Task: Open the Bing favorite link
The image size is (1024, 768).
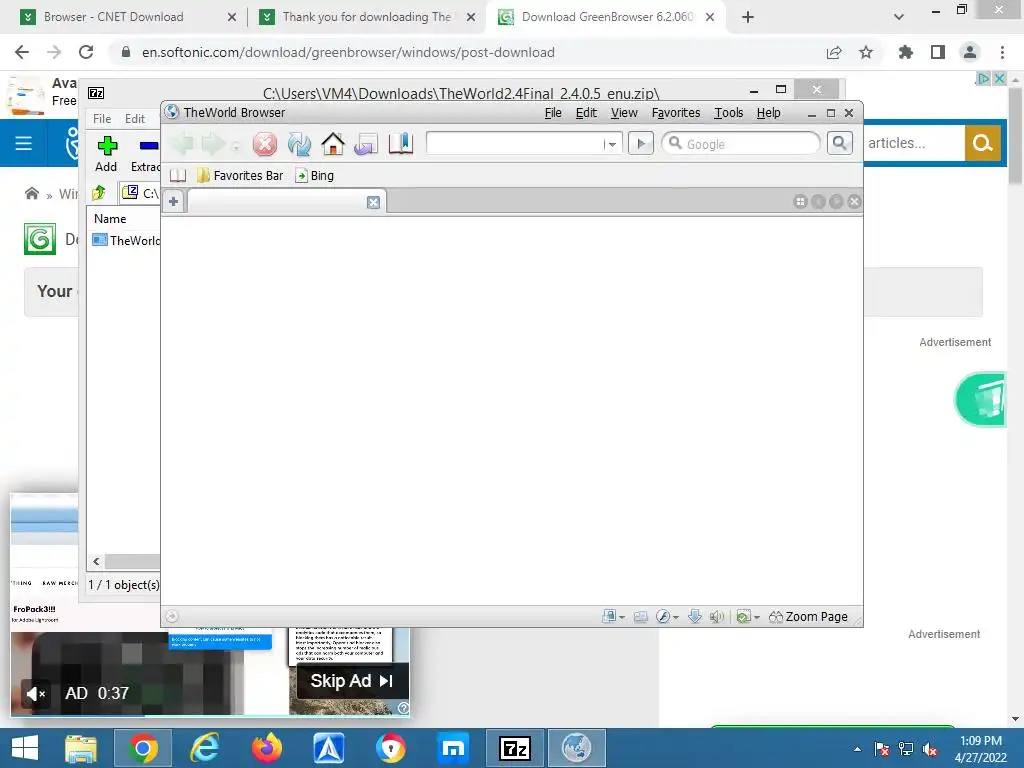Action: click(x=315, y=176)
